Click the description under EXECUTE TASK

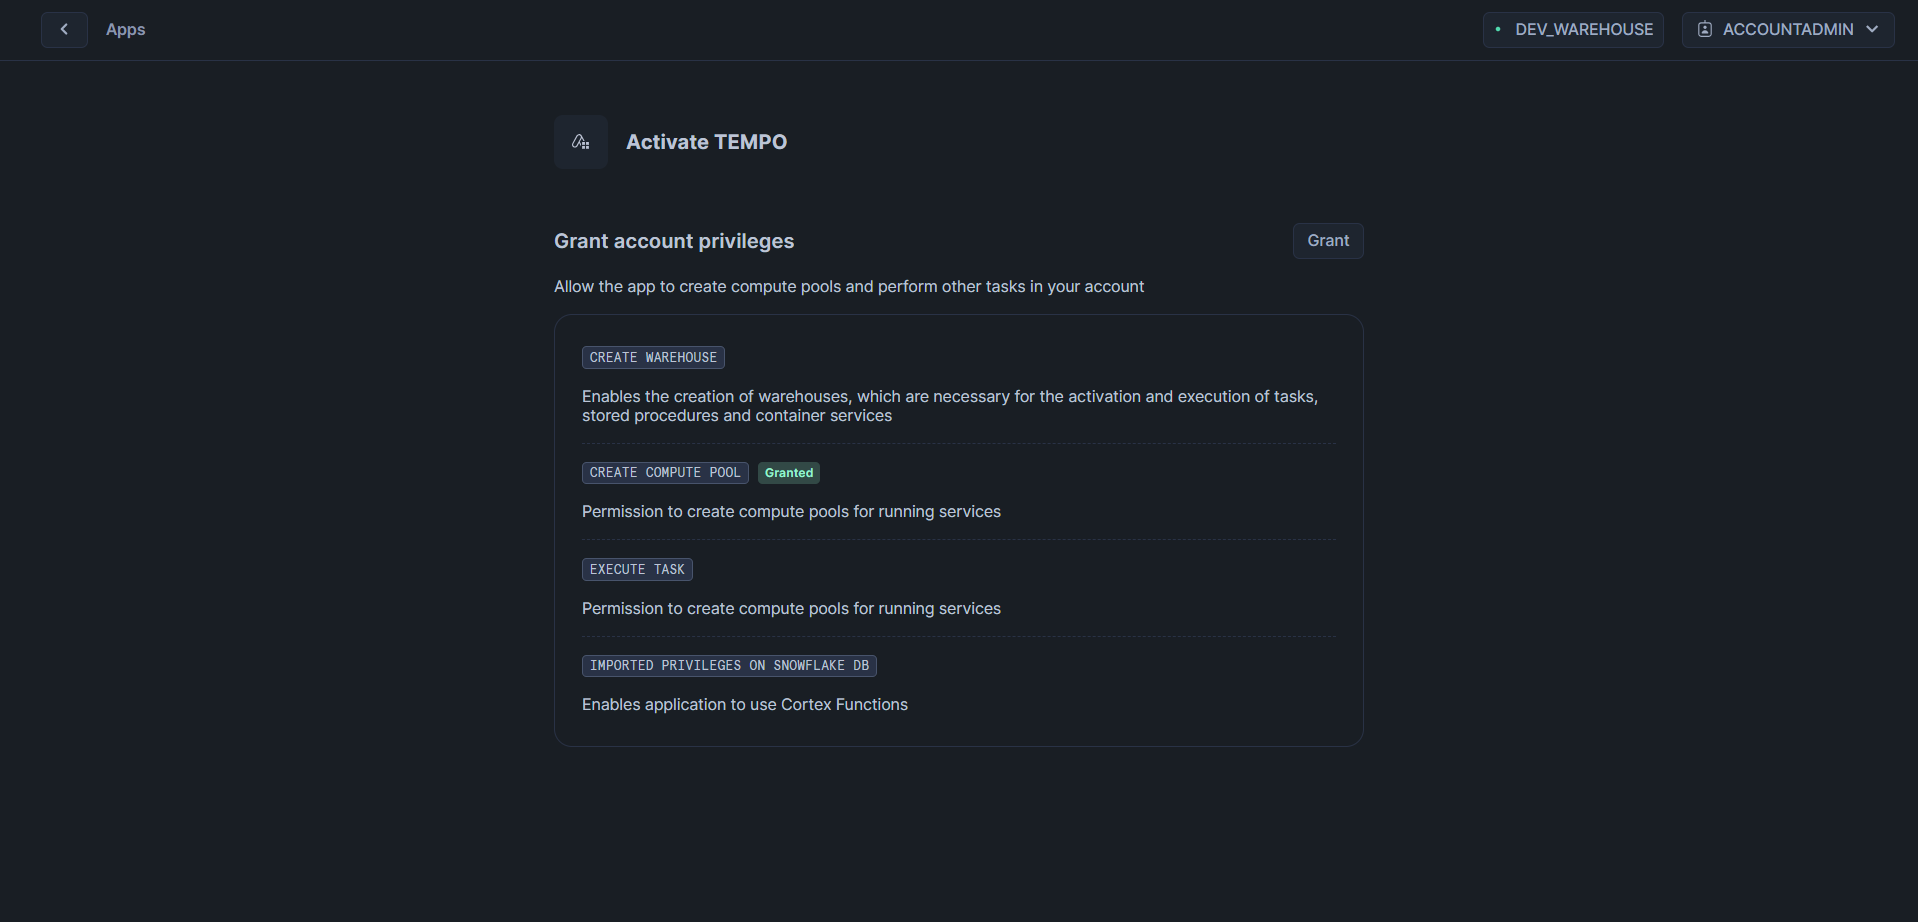791,608
